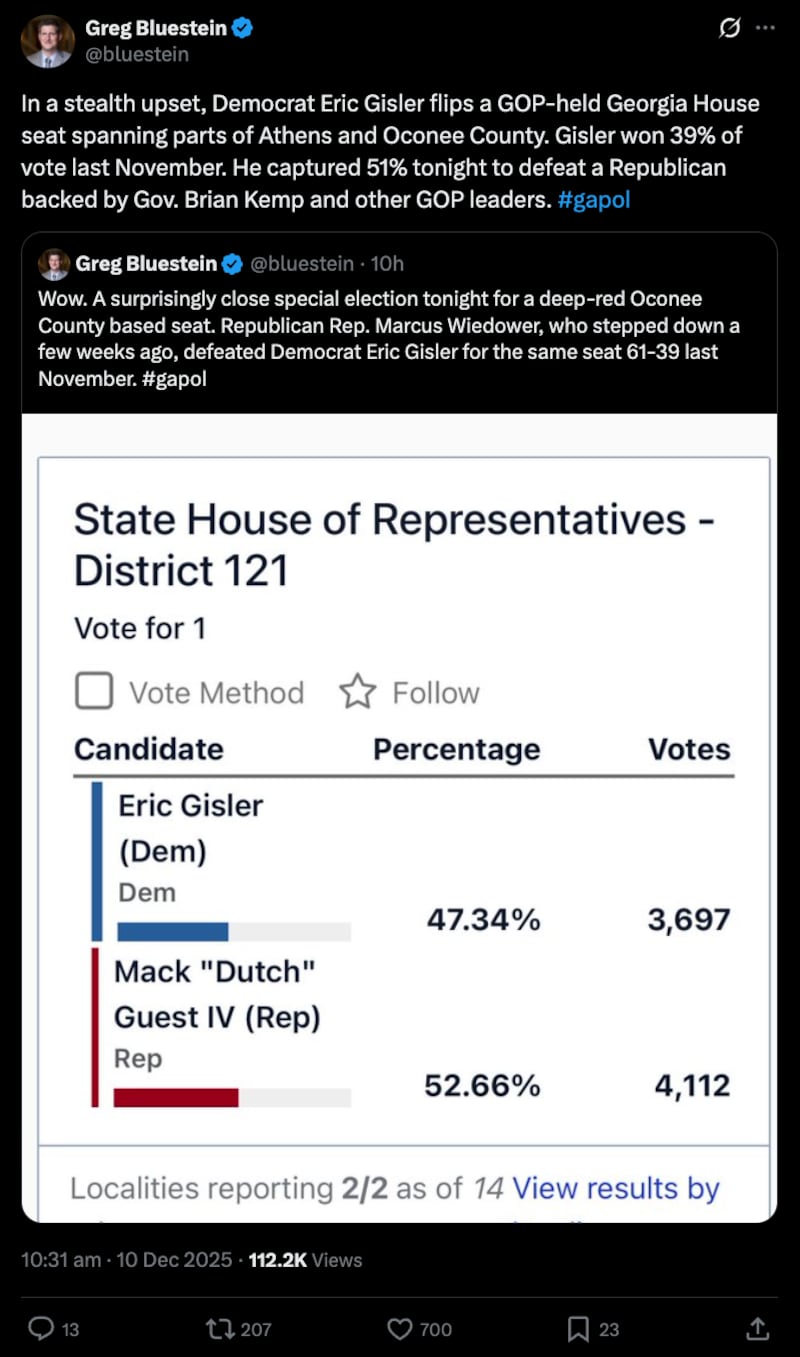Toggle the Vote Method checkbox
Image resolution: width=800 pixels, height=1357 pixels.
[x=94, y=692]
